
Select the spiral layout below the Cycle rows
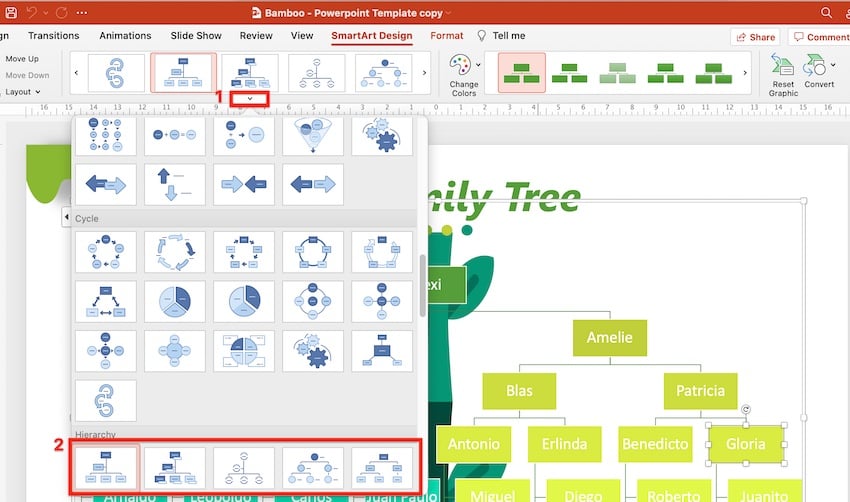[105, 399]
